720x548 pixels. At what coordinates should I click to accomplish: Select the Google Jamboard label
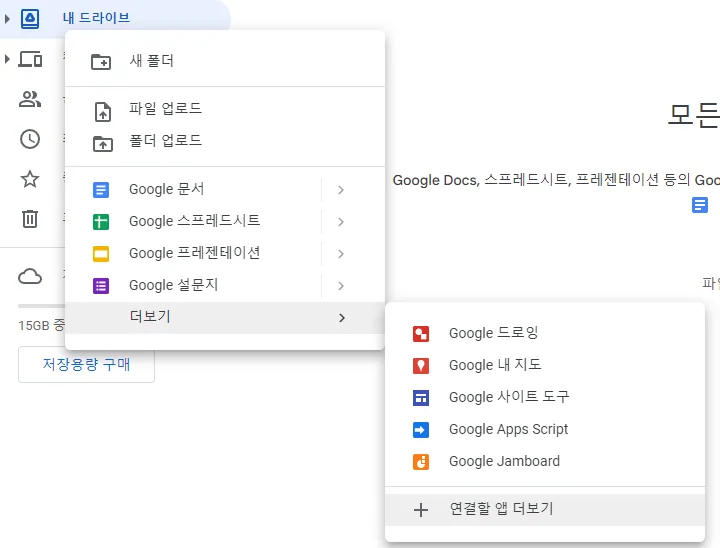click(x=504, y=461)
